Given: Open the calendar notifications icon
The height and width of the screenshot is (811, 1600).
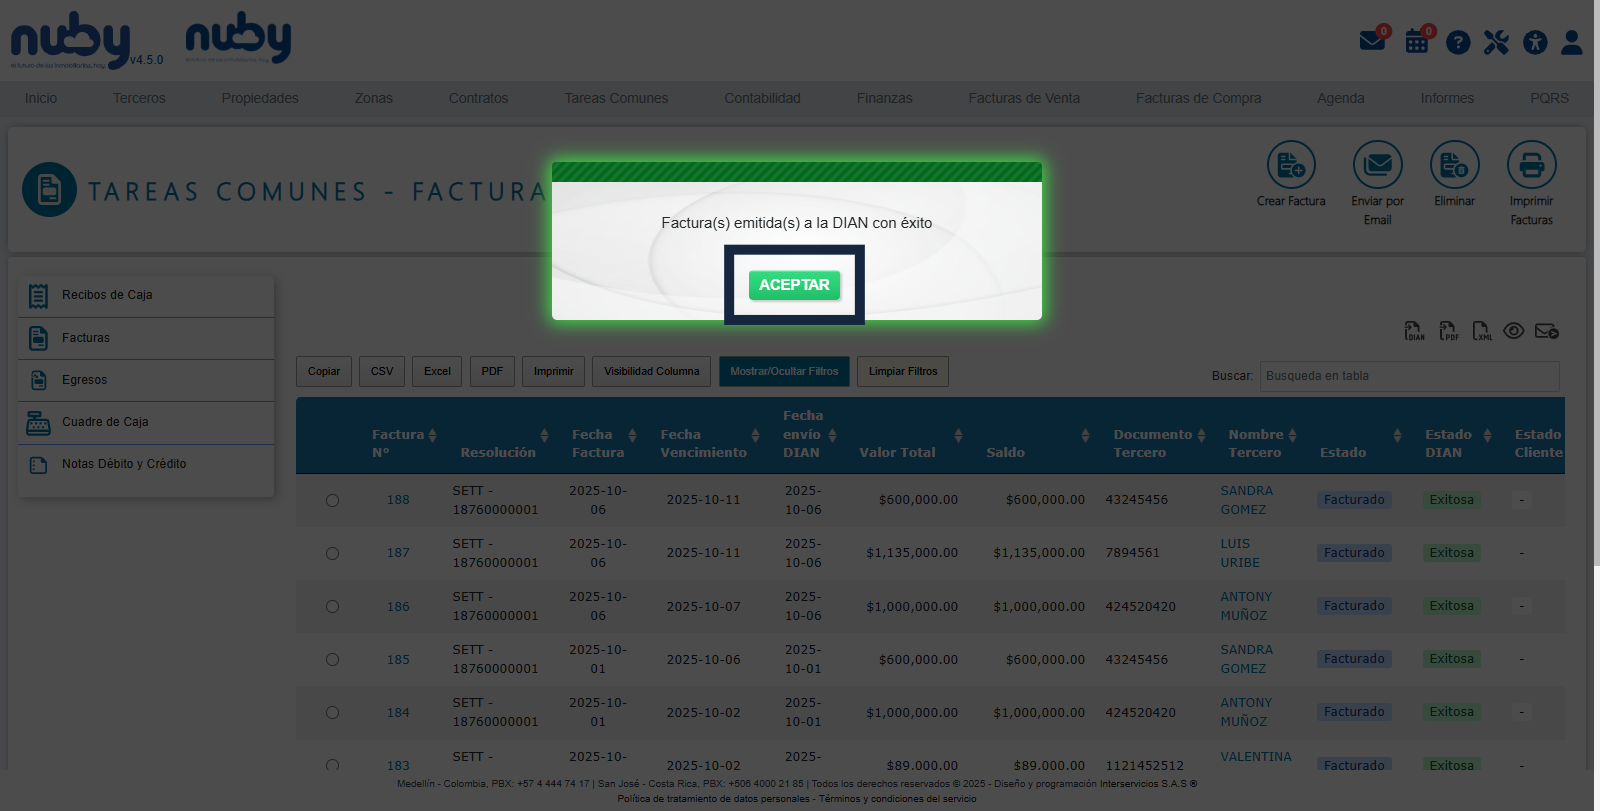Looking at the screenshot, I should pos(1417,42).
